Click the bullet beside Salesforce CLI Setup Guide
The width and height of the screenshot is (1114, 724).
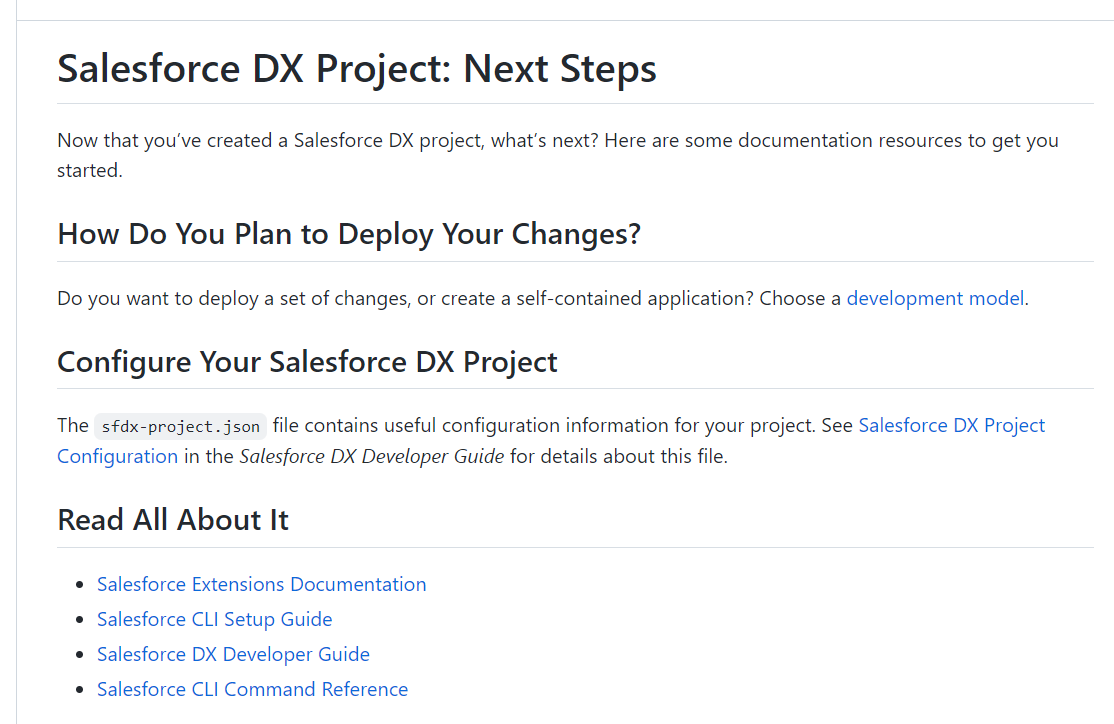80,620
